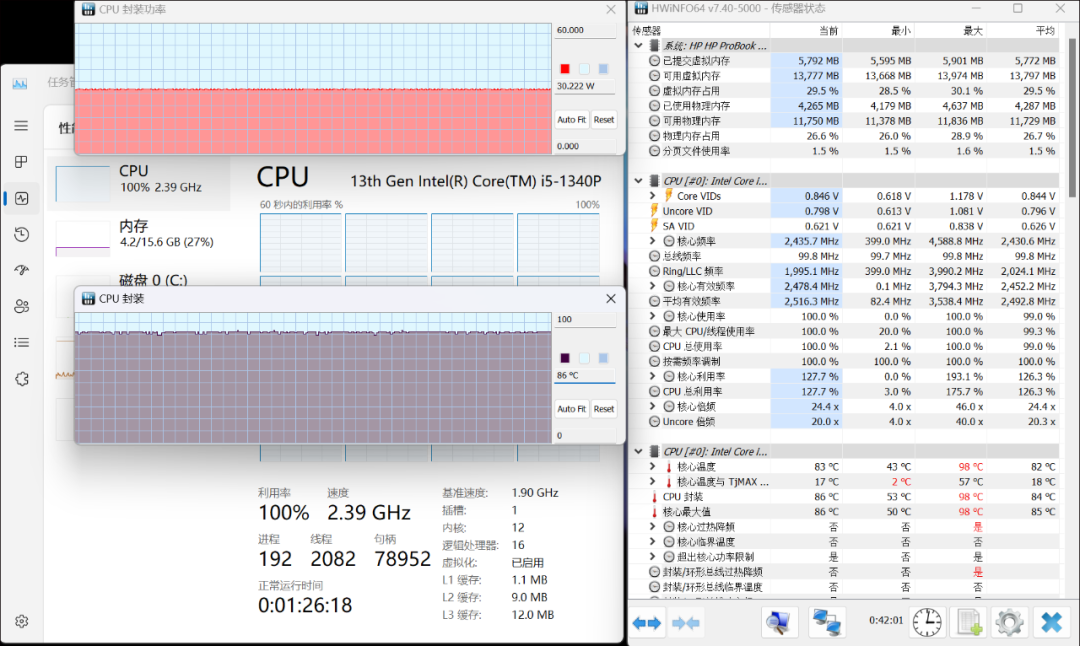This screenshot has height=646, width=1080.
Task: Open Task Manager settings gear
Action: tap(21, 621)
